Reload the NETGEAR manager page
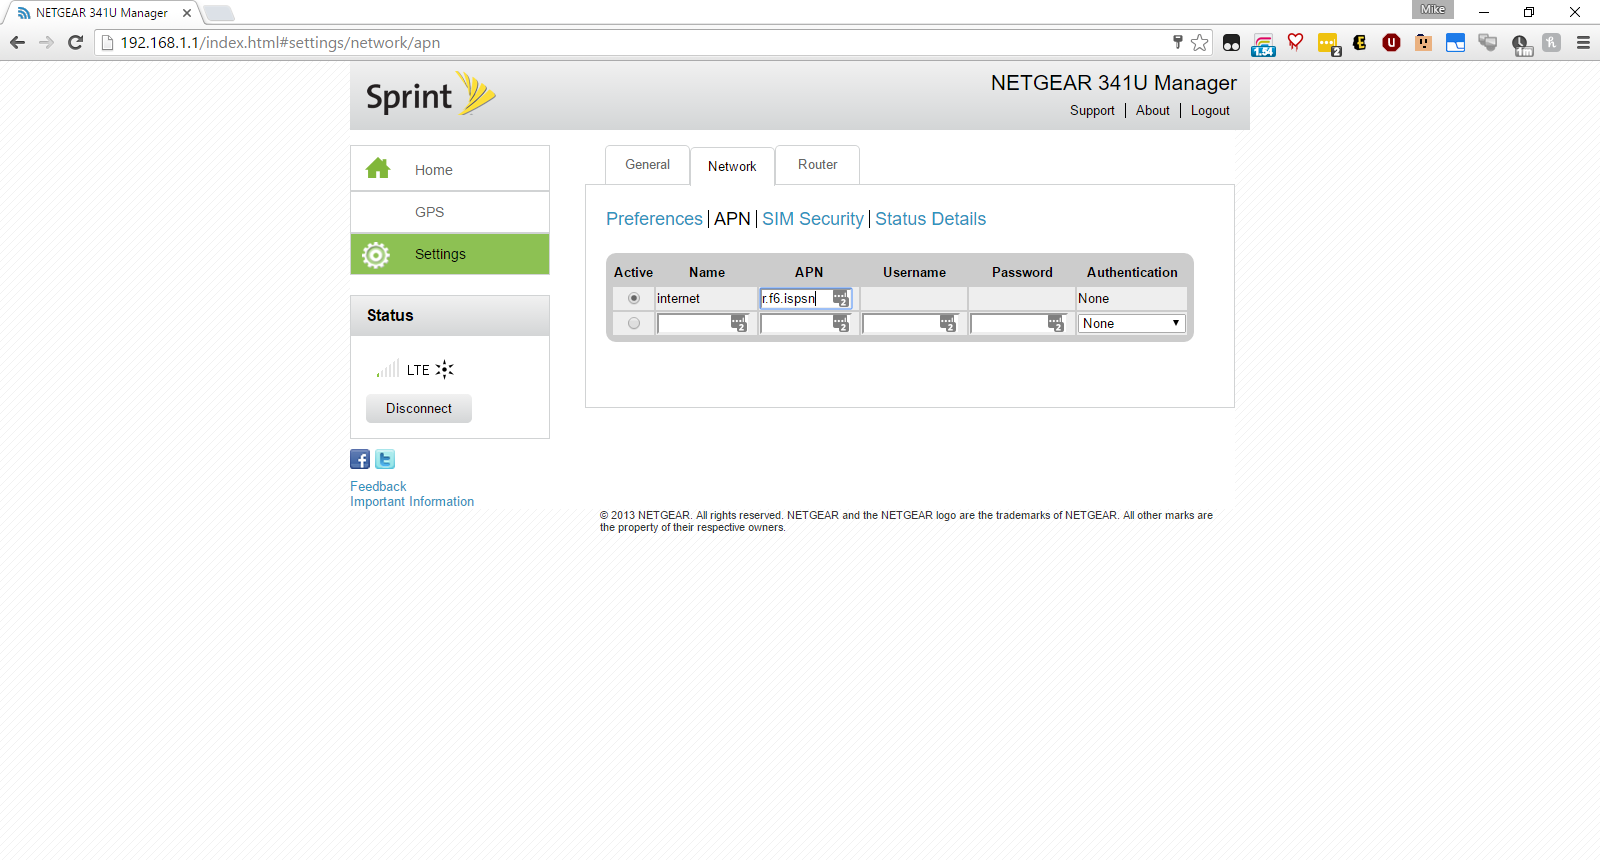 click(x=75, y=42)
